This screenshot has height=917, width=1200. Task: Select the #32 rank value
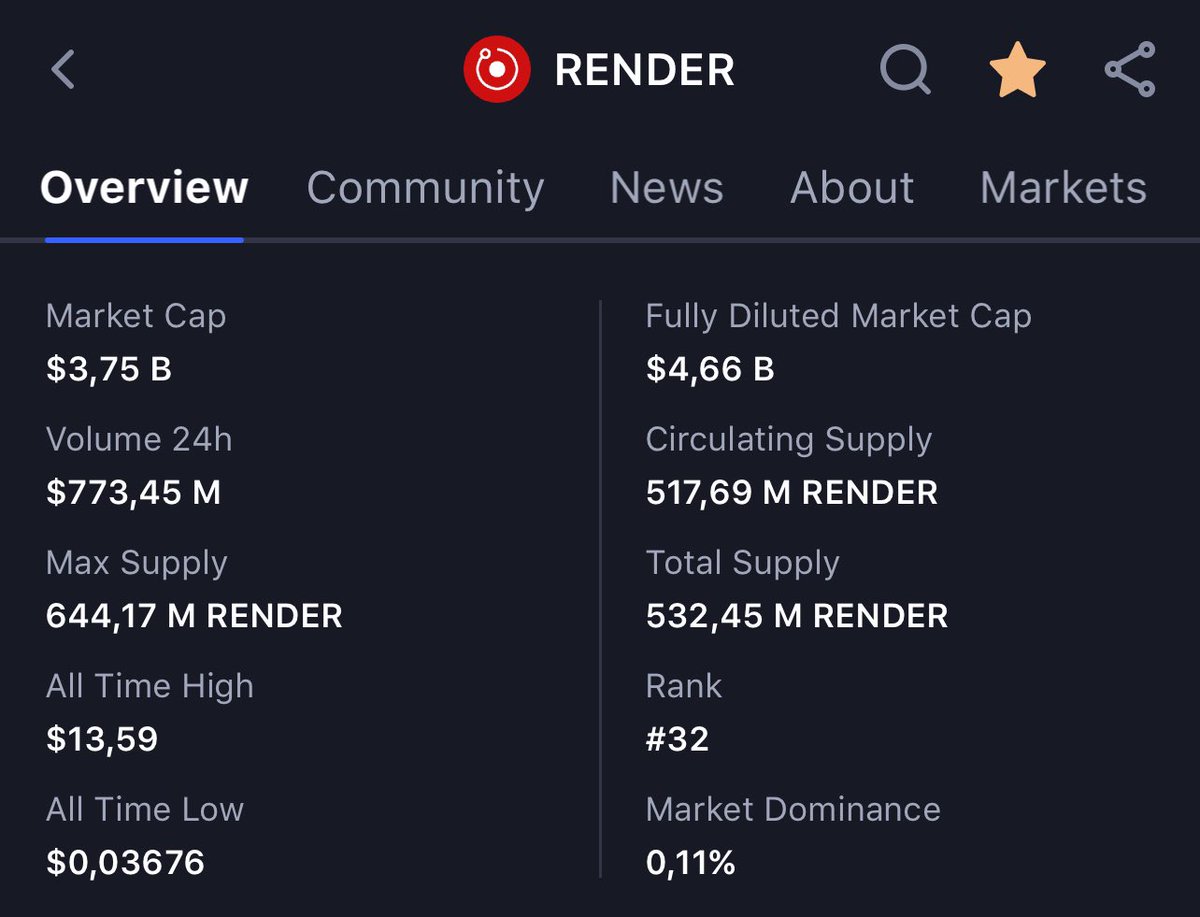[x=678, y=740]
